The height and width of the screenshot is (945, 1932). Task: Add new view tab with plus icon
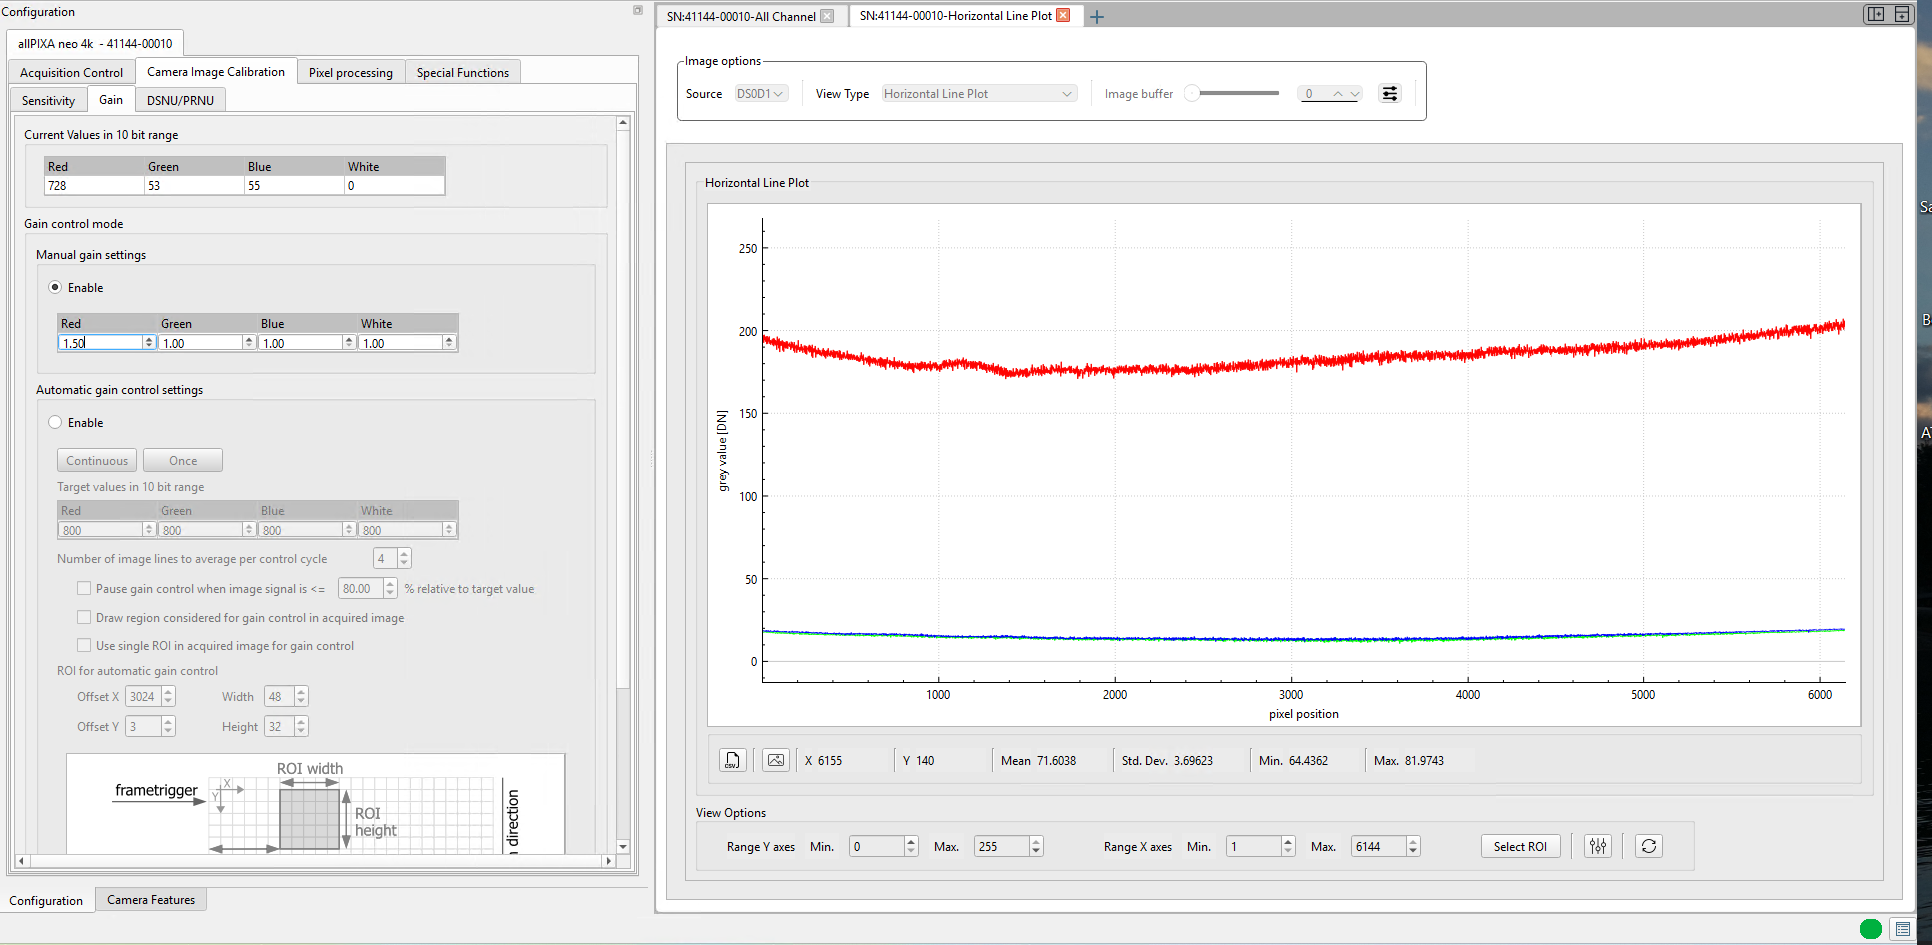coord(1097,17)
